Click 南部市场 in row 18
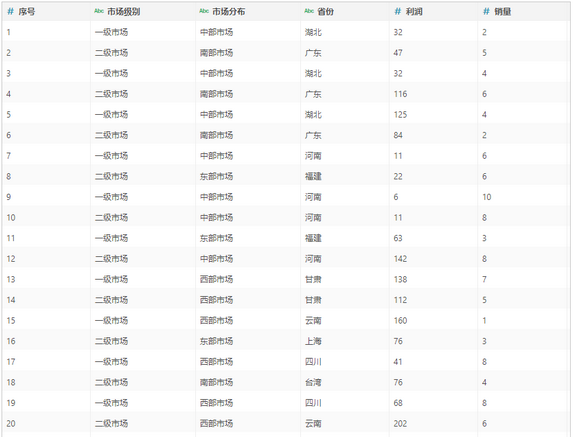Screen dimensions: 573x437 pos(216,382)
